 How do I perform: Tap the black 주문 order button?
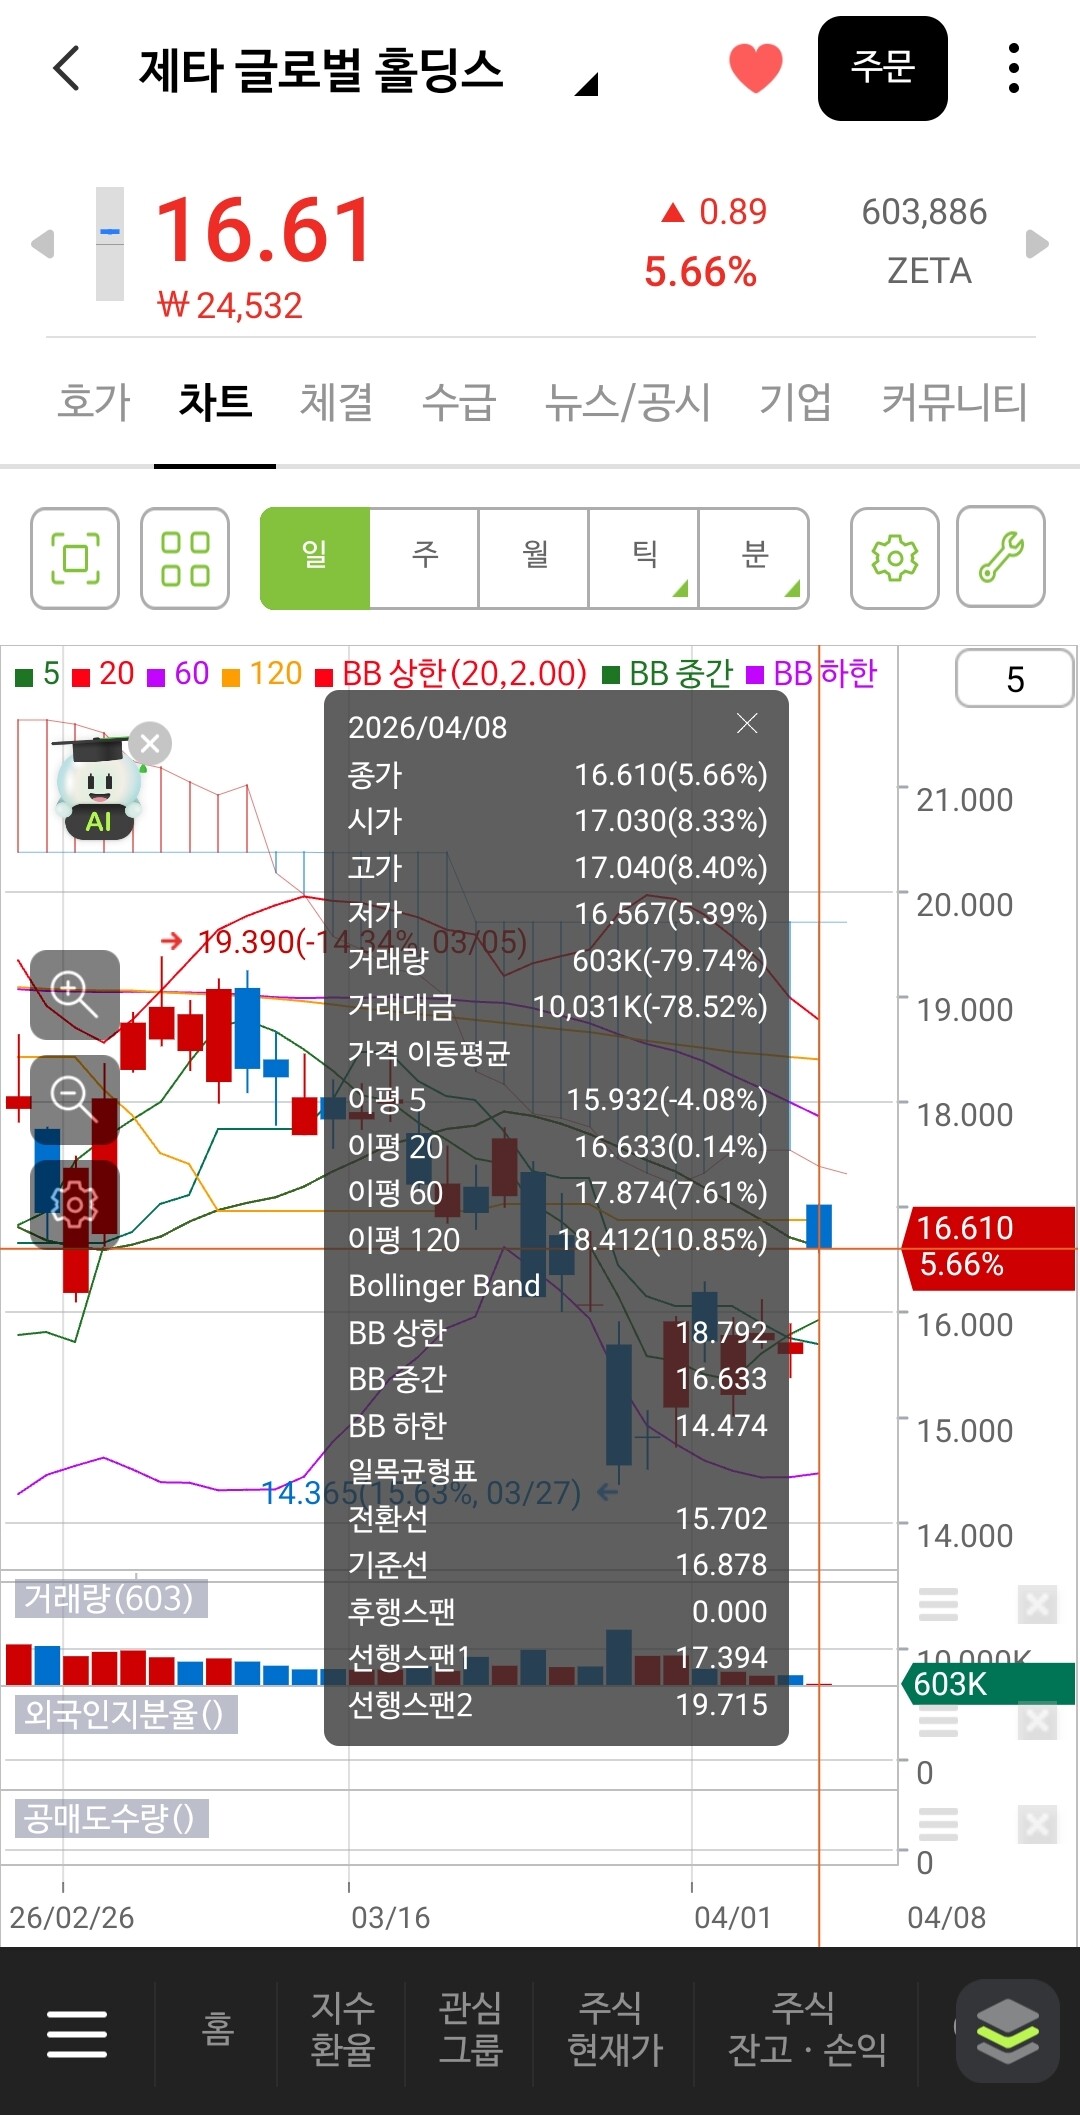[883, 68]
